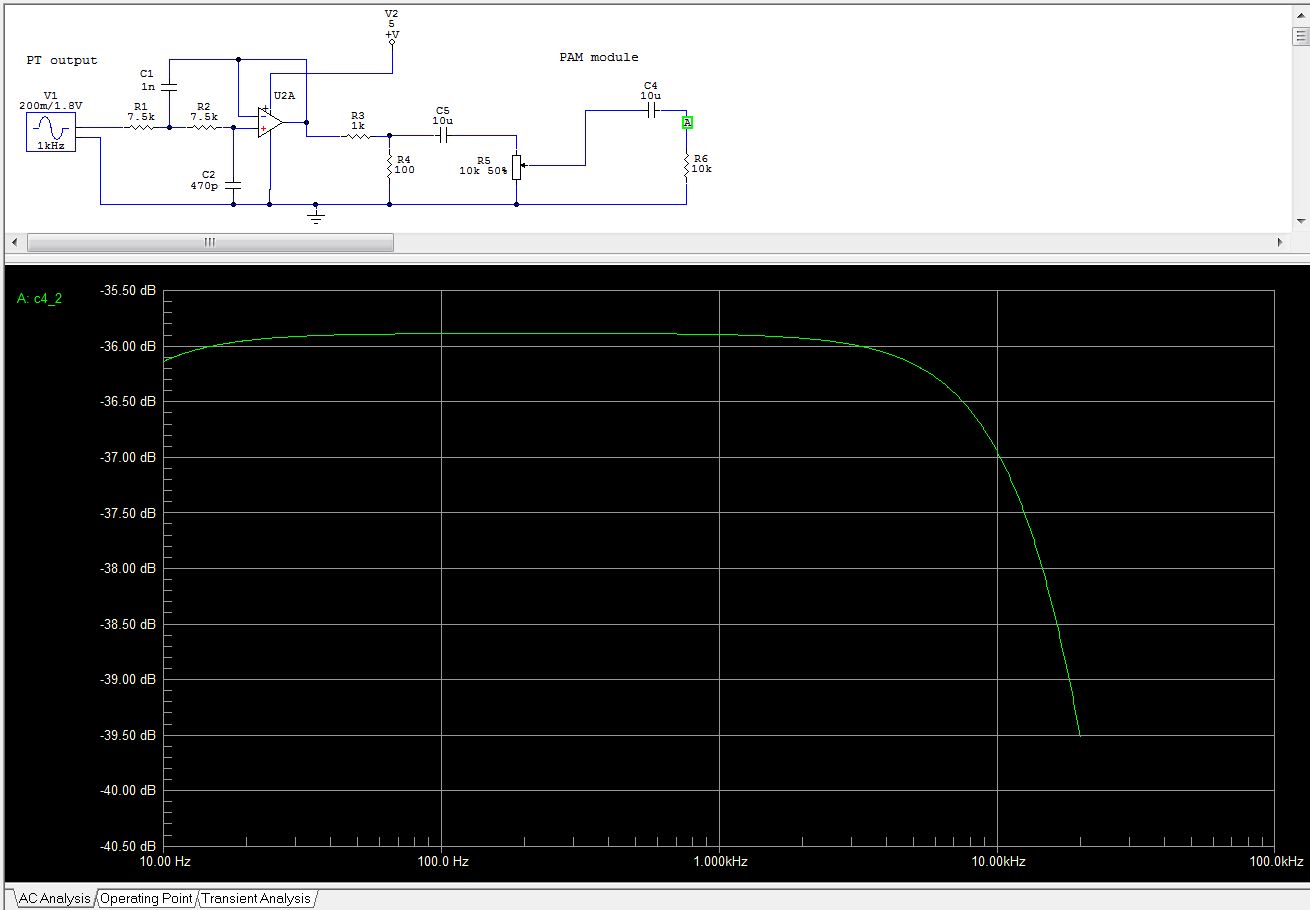Screen dimensions: 1310x910
Task: Click the -39.50 dB axis label
Action: 129,735
